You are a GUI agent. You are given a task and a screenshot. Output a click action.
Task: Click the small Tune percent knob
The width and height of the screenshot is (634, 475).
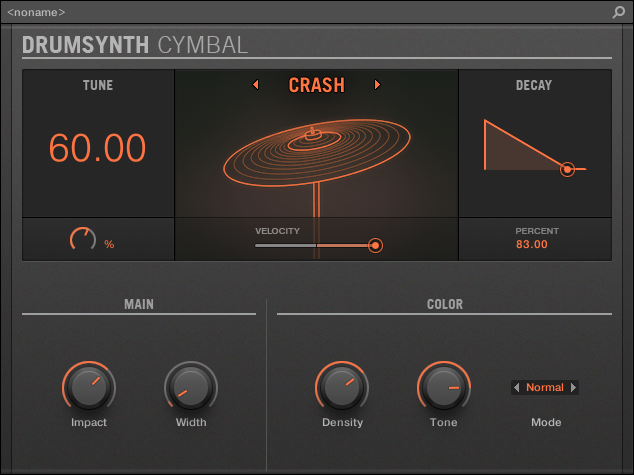coord(83,240)
